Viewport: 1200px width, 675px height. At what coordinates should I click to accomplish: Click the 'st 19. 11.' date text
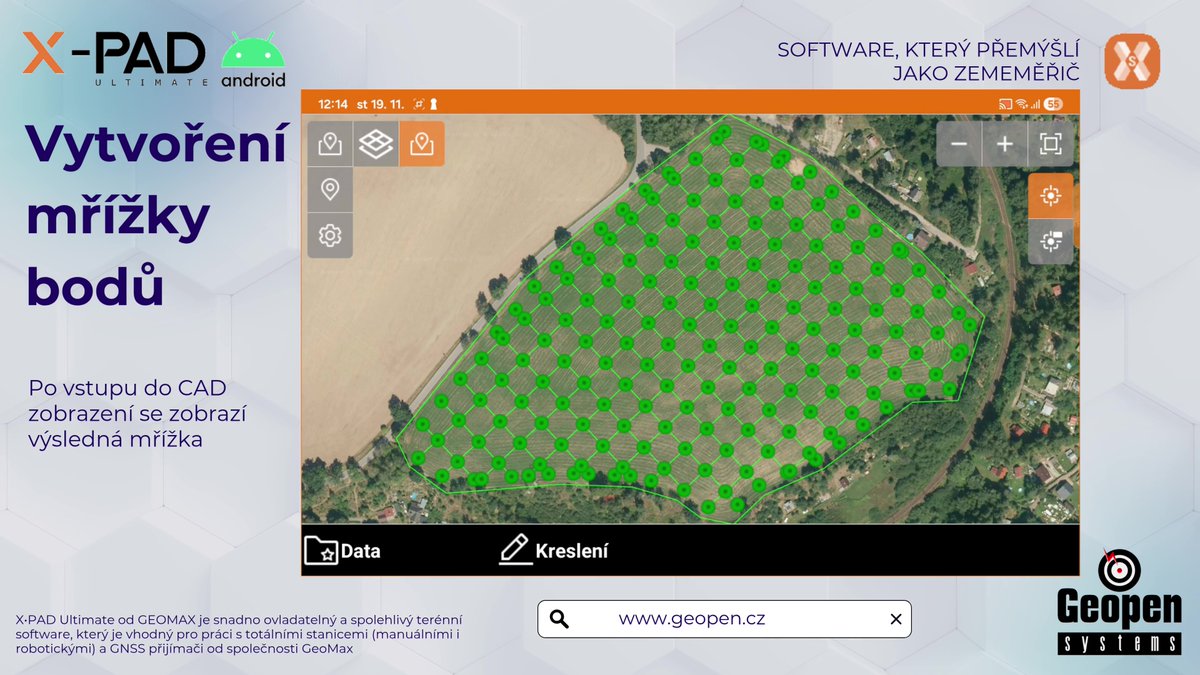[381, 104]
